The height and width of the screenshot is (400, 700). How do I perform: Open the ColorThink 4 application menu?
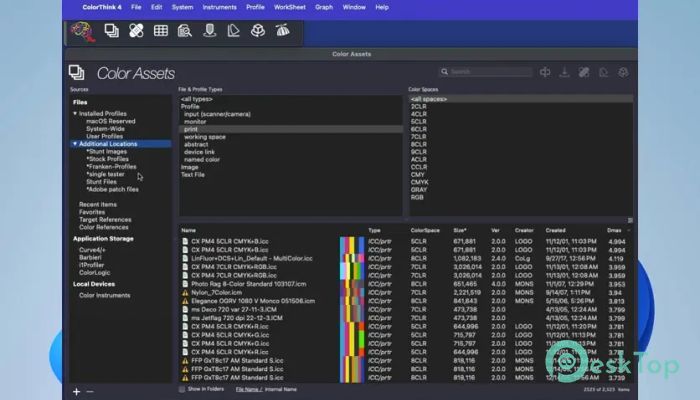coord(102,7)
